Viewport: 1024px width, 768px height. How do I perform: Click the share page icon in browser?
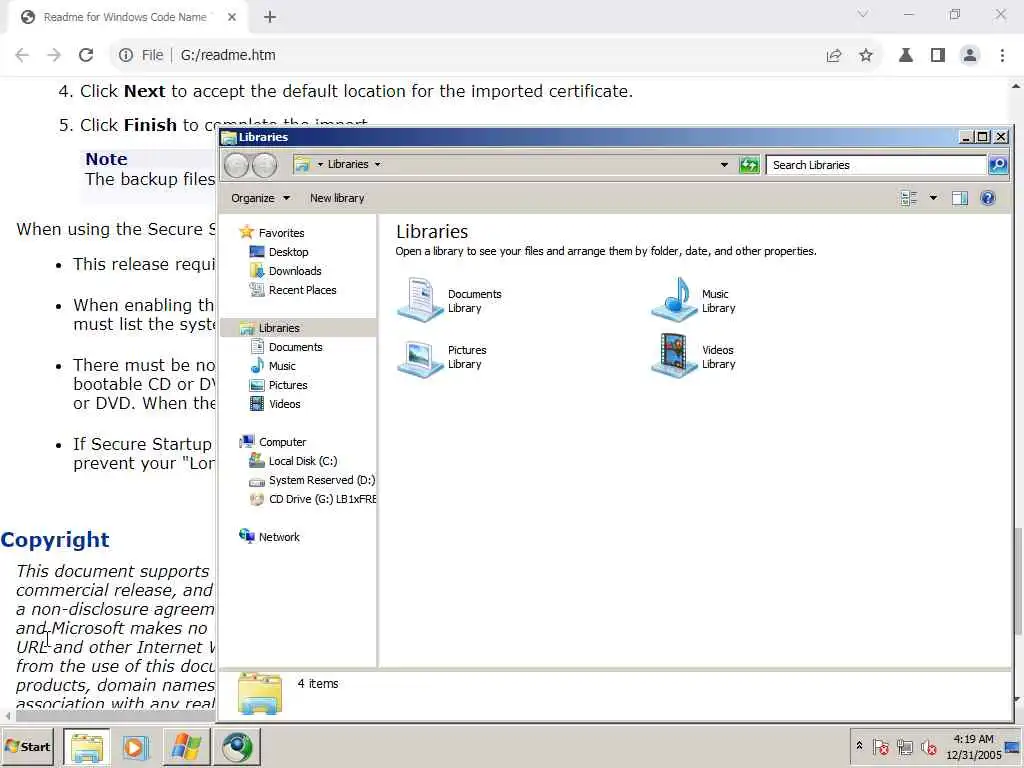pos(834,56)
